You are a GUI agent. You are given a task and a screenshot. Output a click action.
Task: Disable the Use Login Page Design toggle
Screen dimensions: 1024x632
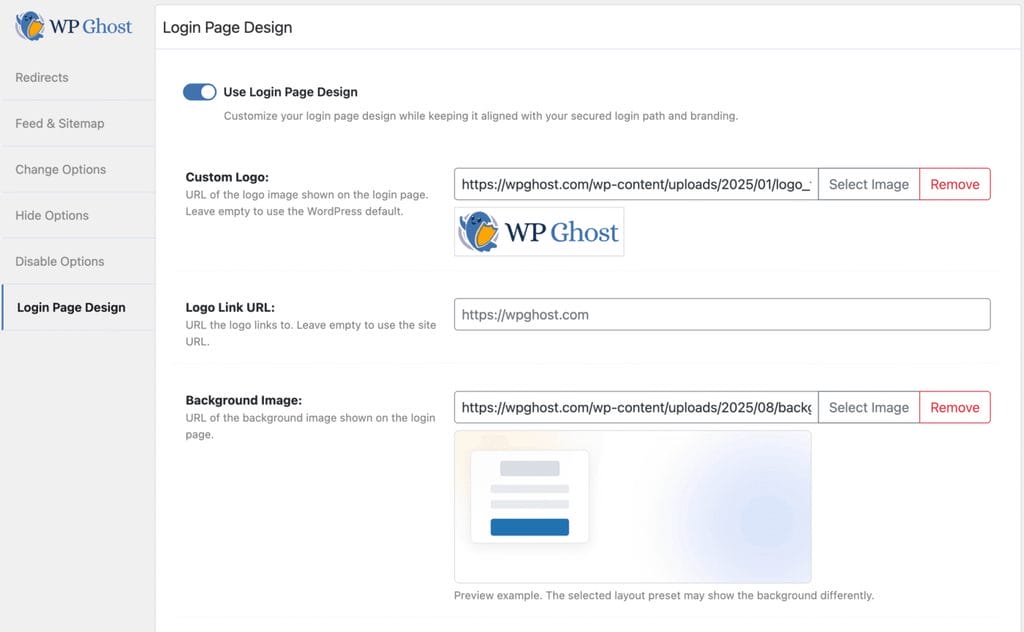click(x=200, y=91)
